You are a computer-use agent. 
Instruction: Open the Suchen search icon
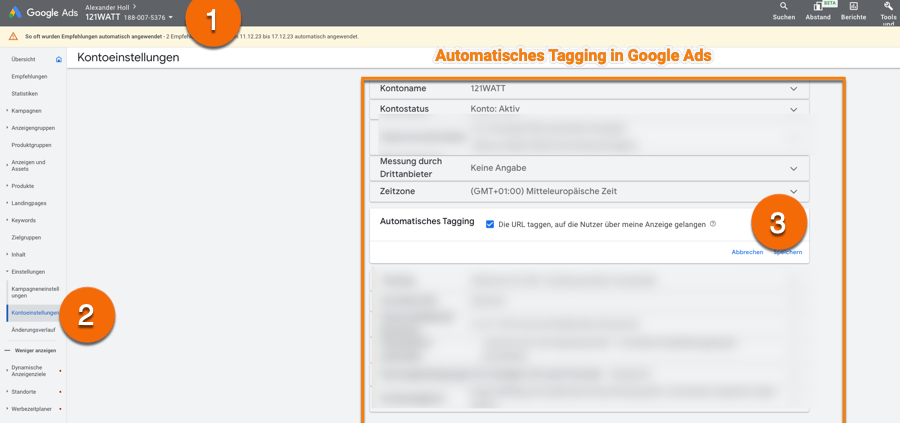click(784, 7)
